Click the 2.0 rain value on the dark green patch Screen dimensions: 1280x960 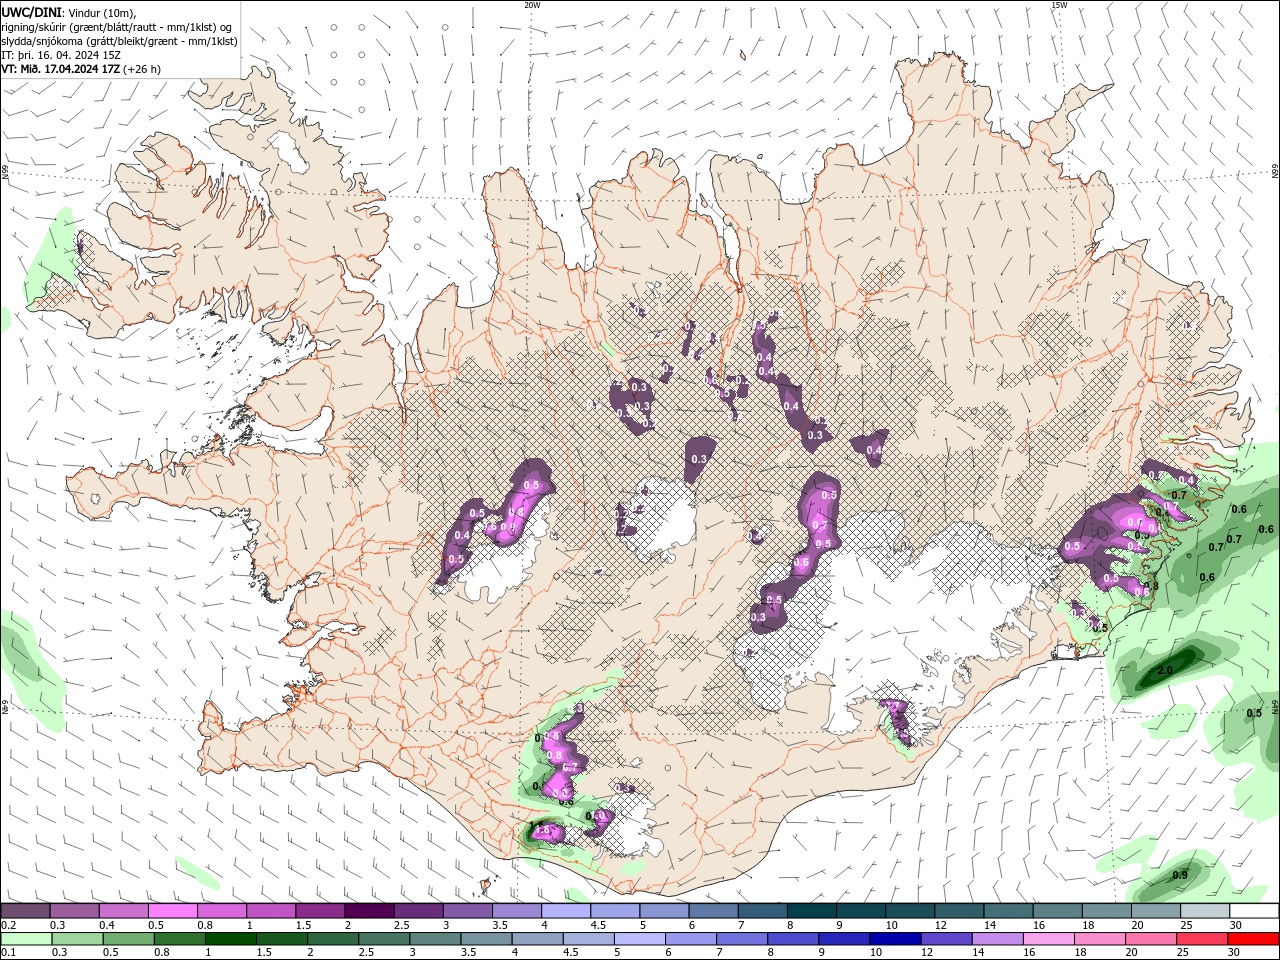point(1165,670)
